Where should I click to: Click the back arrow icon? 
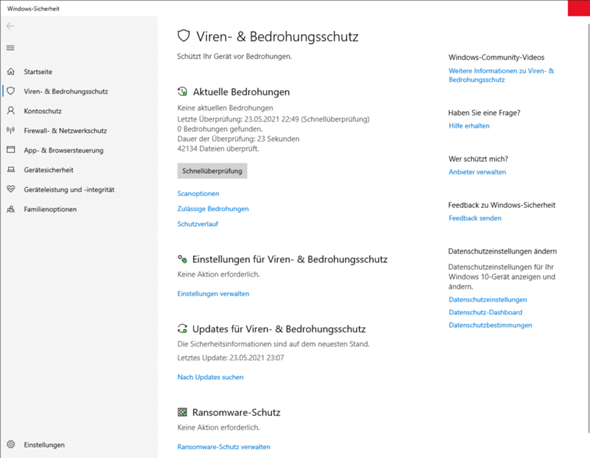point(10,26)
